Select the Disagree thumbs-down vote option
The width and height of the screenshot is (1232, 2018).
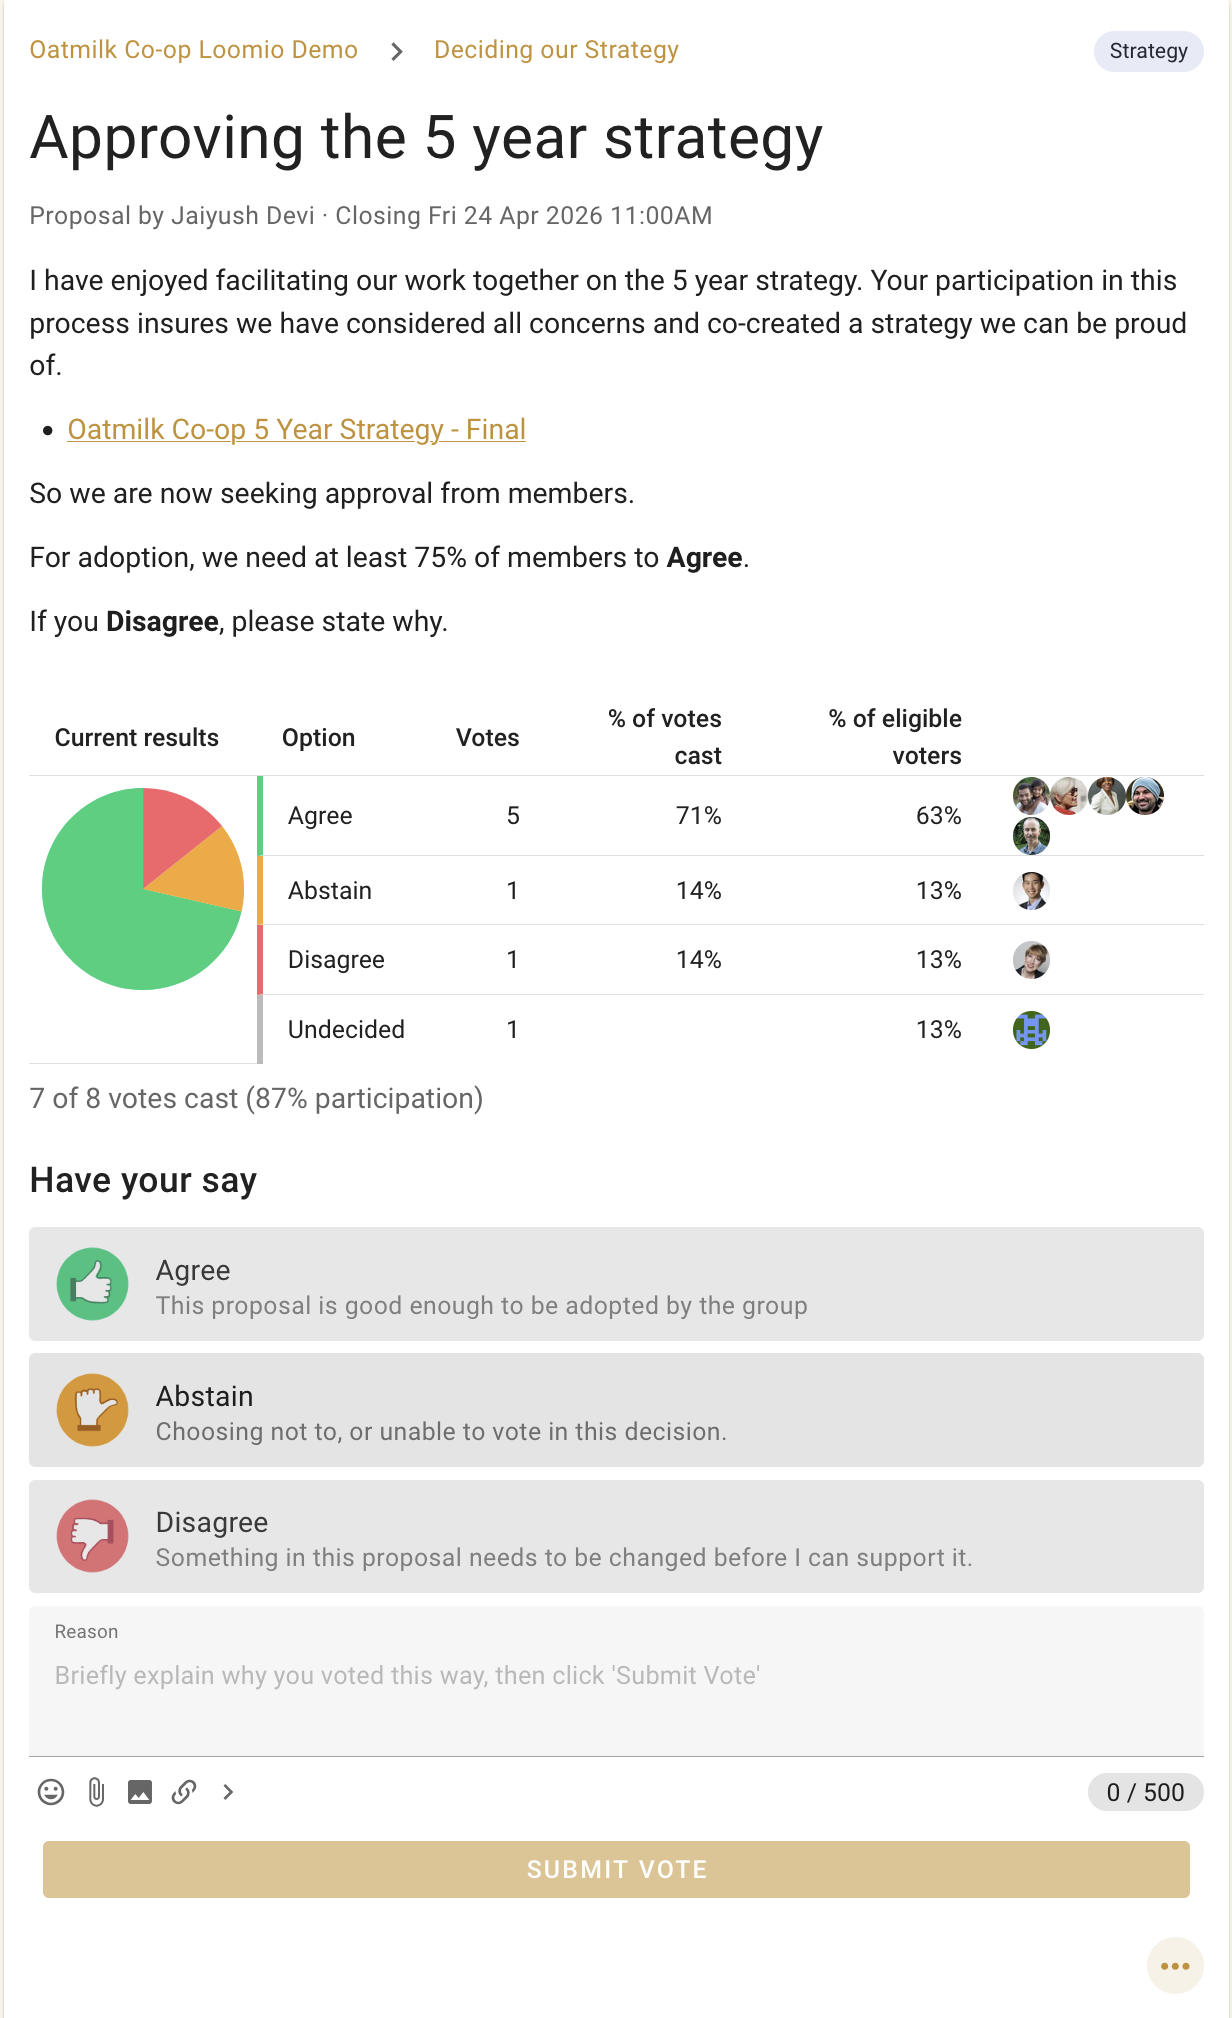[616, 1536]
